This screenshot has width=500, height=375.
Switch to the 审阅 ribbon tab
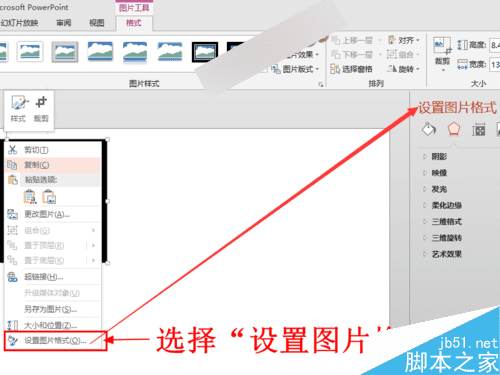(64, 23)
